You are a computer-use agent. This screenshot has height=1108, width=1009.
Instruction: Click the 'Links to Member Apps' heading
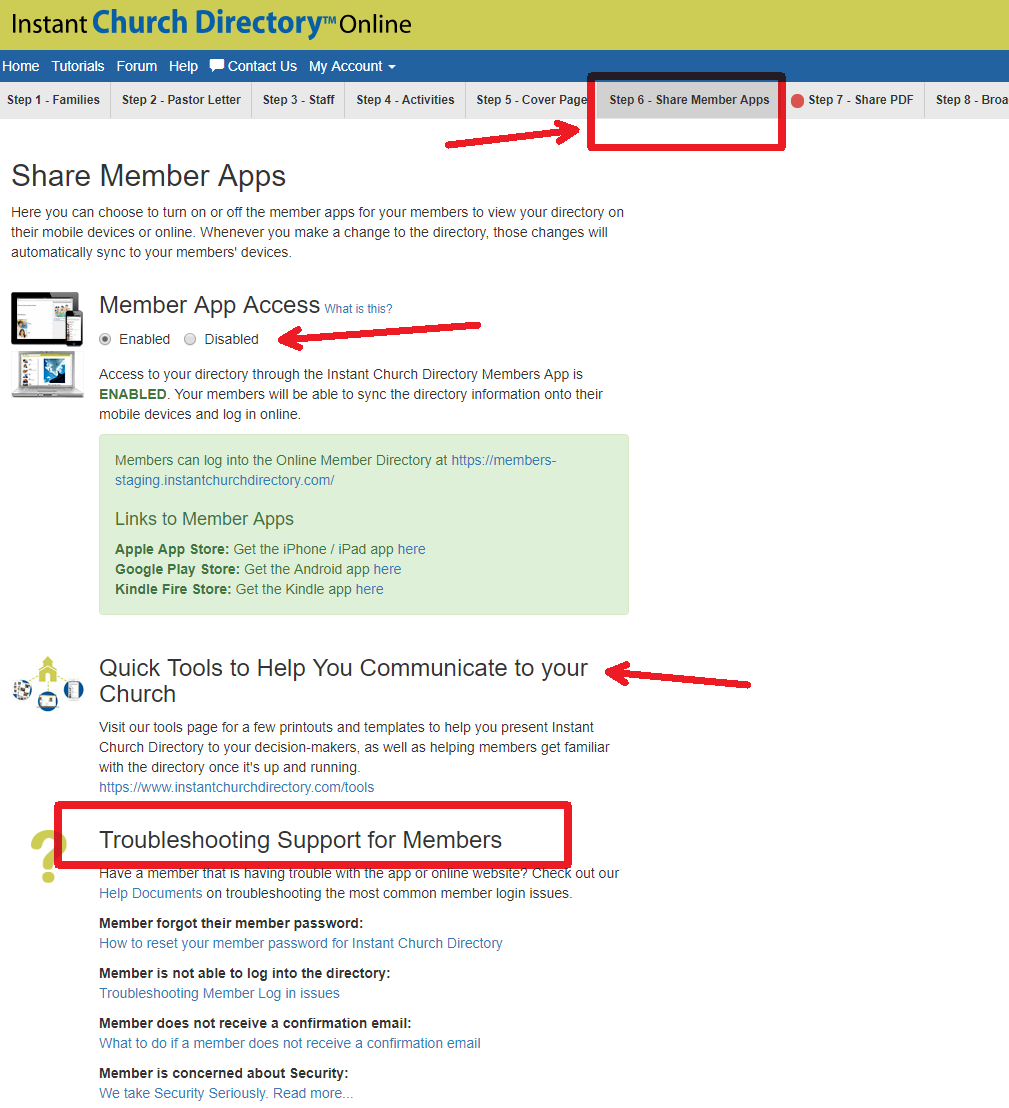tap(204, 519)
